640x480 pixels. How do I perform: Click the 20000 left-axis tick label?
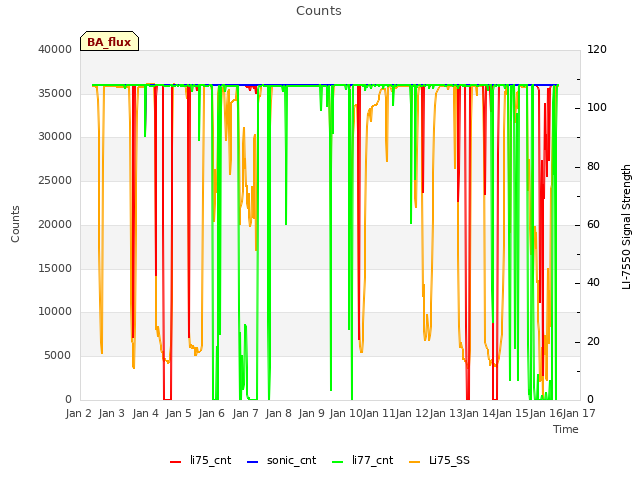coord(55,224)
